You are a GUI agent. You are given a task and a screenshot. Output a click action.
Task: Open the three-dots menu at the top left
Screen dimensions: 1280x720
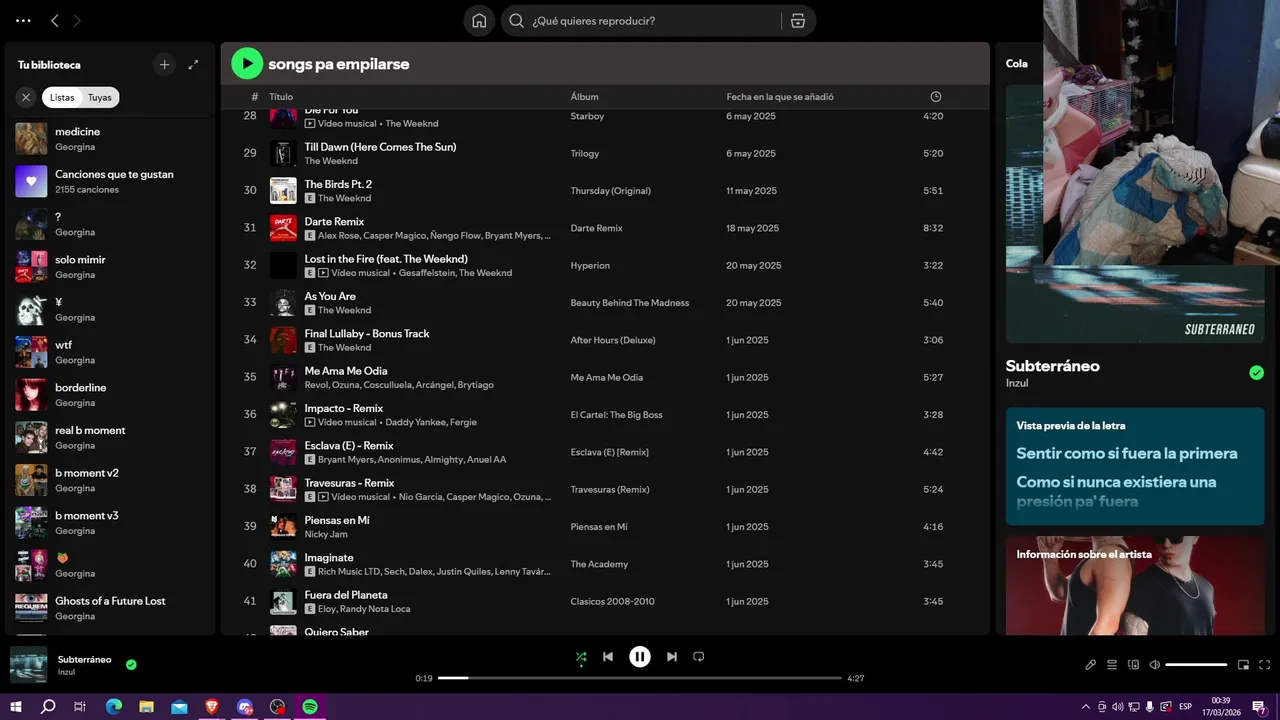tap(23, 20)
